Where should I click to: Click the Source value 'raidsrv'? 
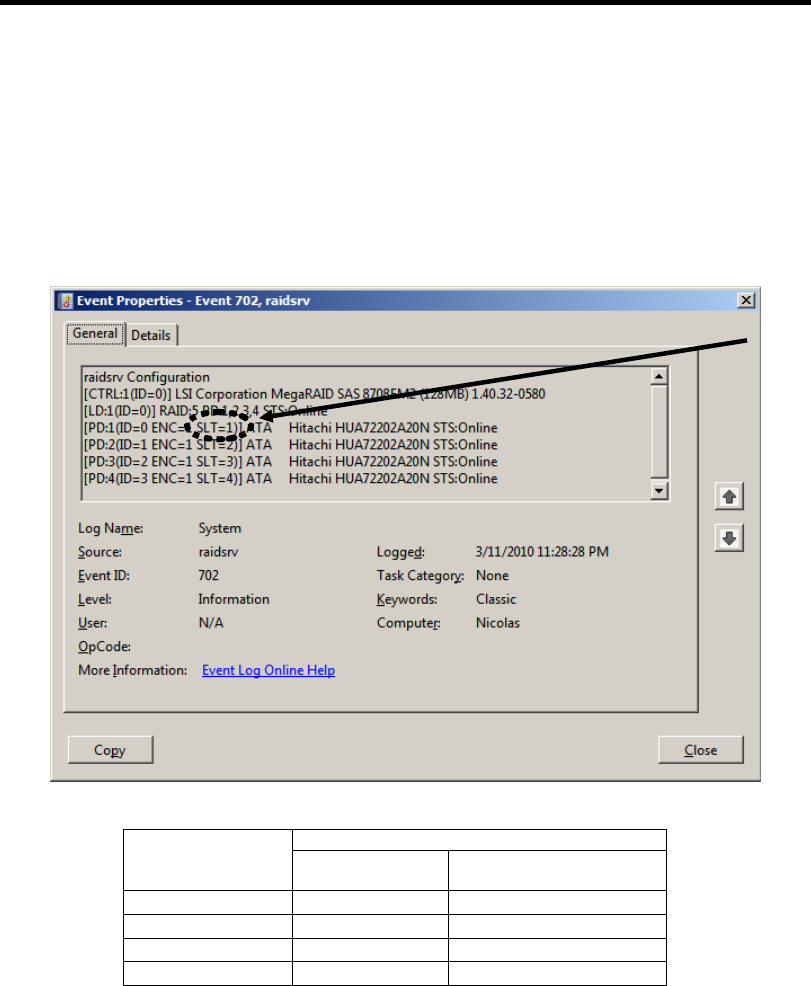[218, 552]
